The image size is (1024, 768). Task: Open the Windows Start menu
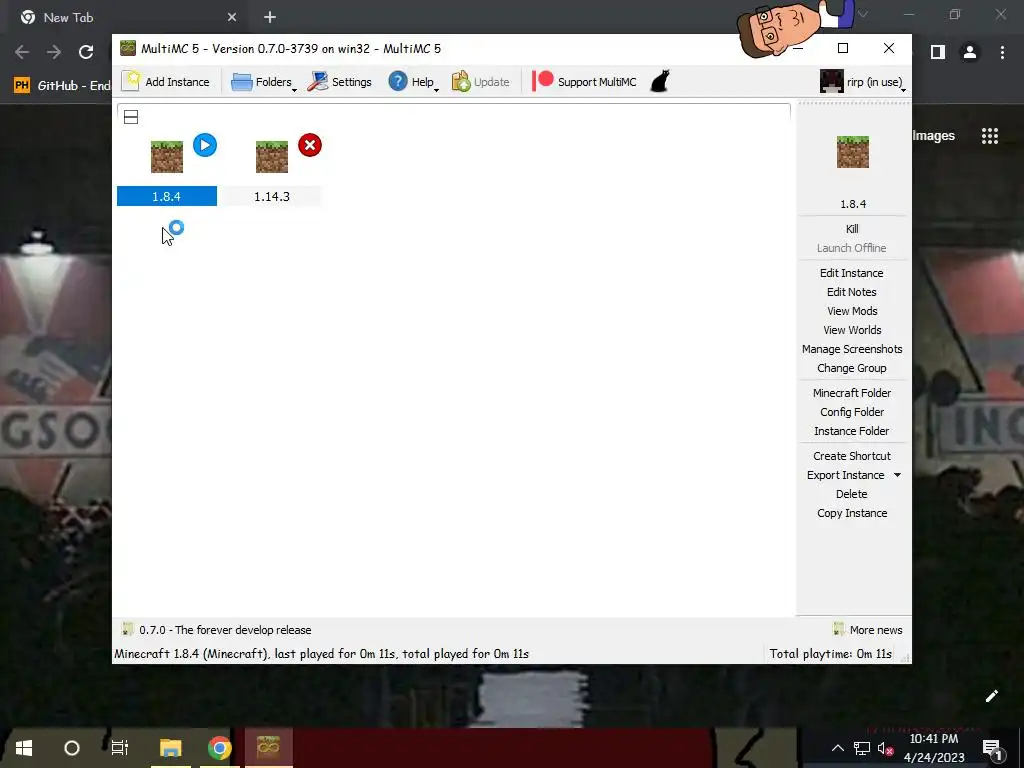[24, 748]
